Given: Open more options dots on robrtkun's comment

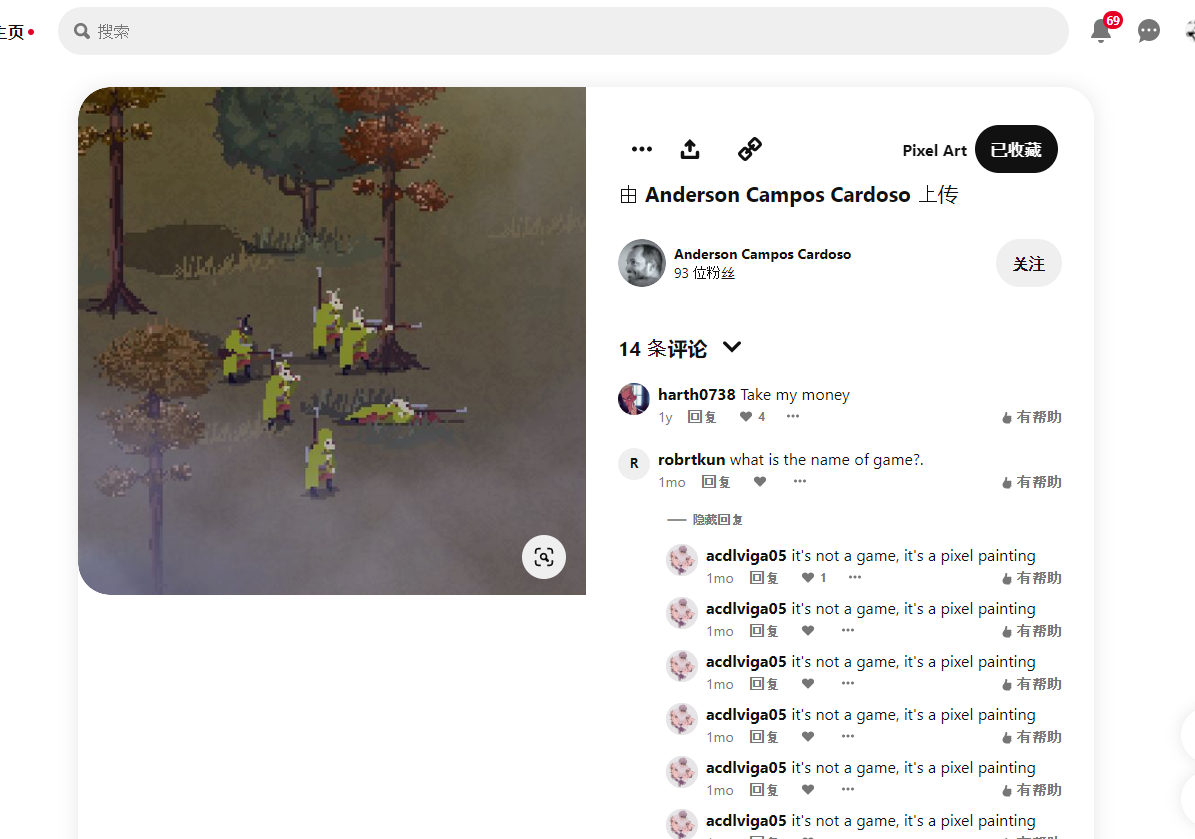Looking at the screenshot, I should [799, 481].
